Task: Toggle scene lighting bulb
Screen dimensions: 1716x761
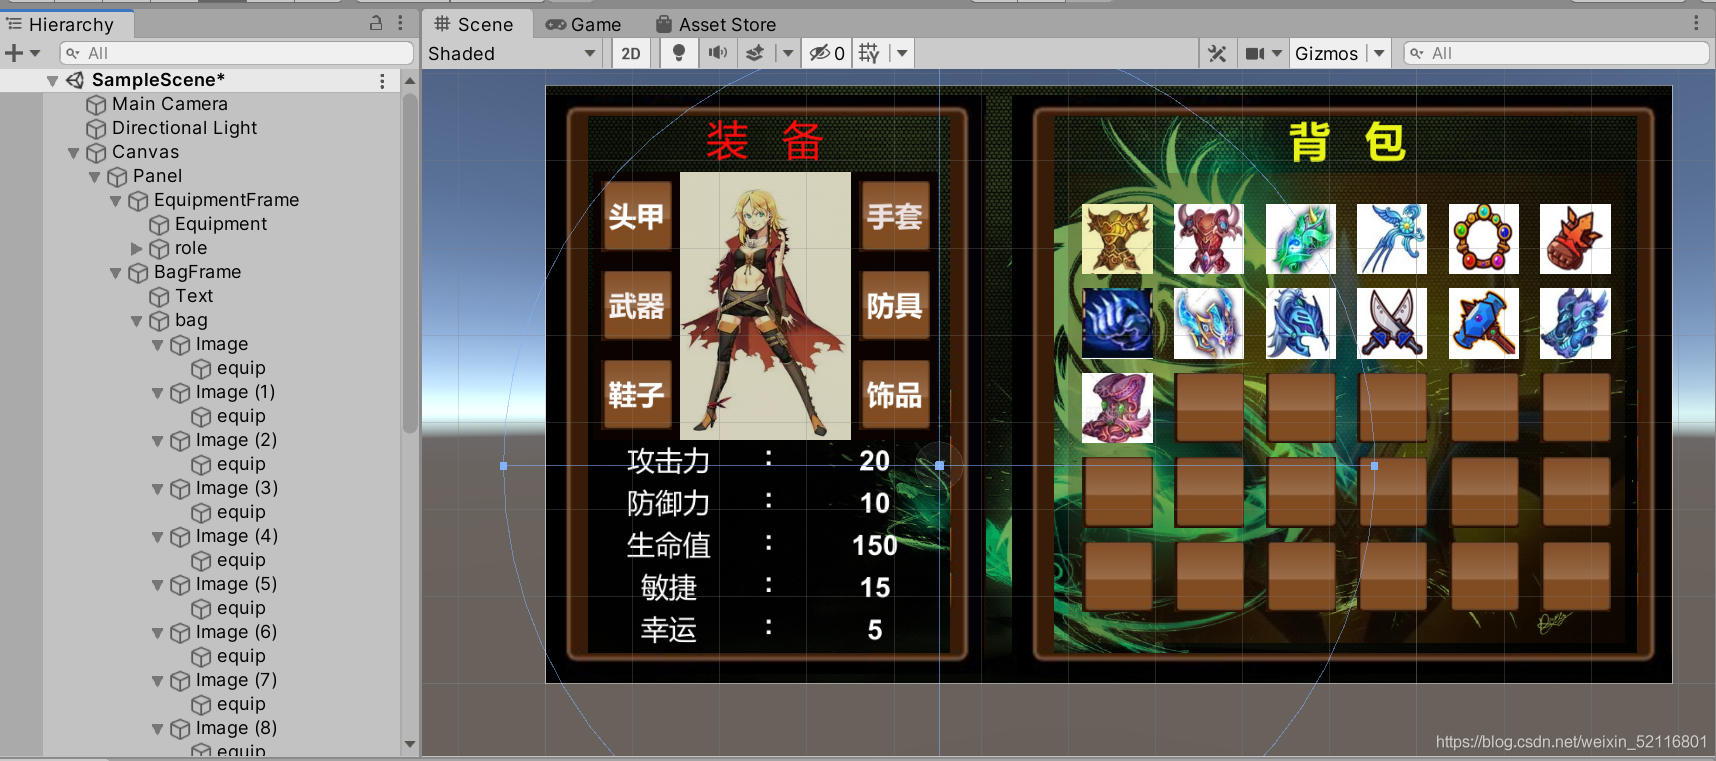Action: [679, 53]
